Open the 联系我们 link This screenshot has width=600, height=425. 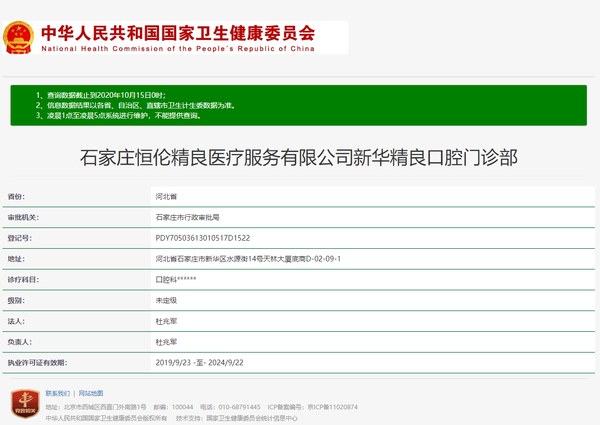coord(58,393)
